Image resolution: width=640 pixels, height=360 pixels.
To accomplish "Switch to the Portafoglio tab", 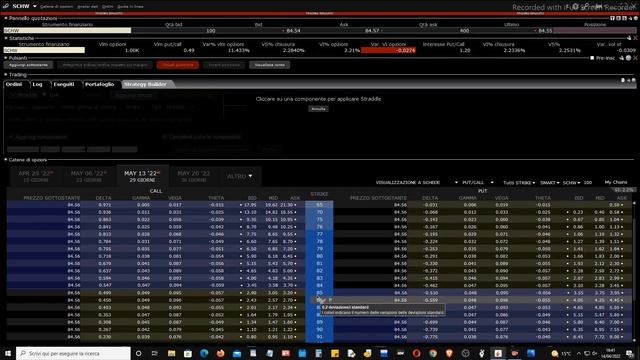I will 100,84.
